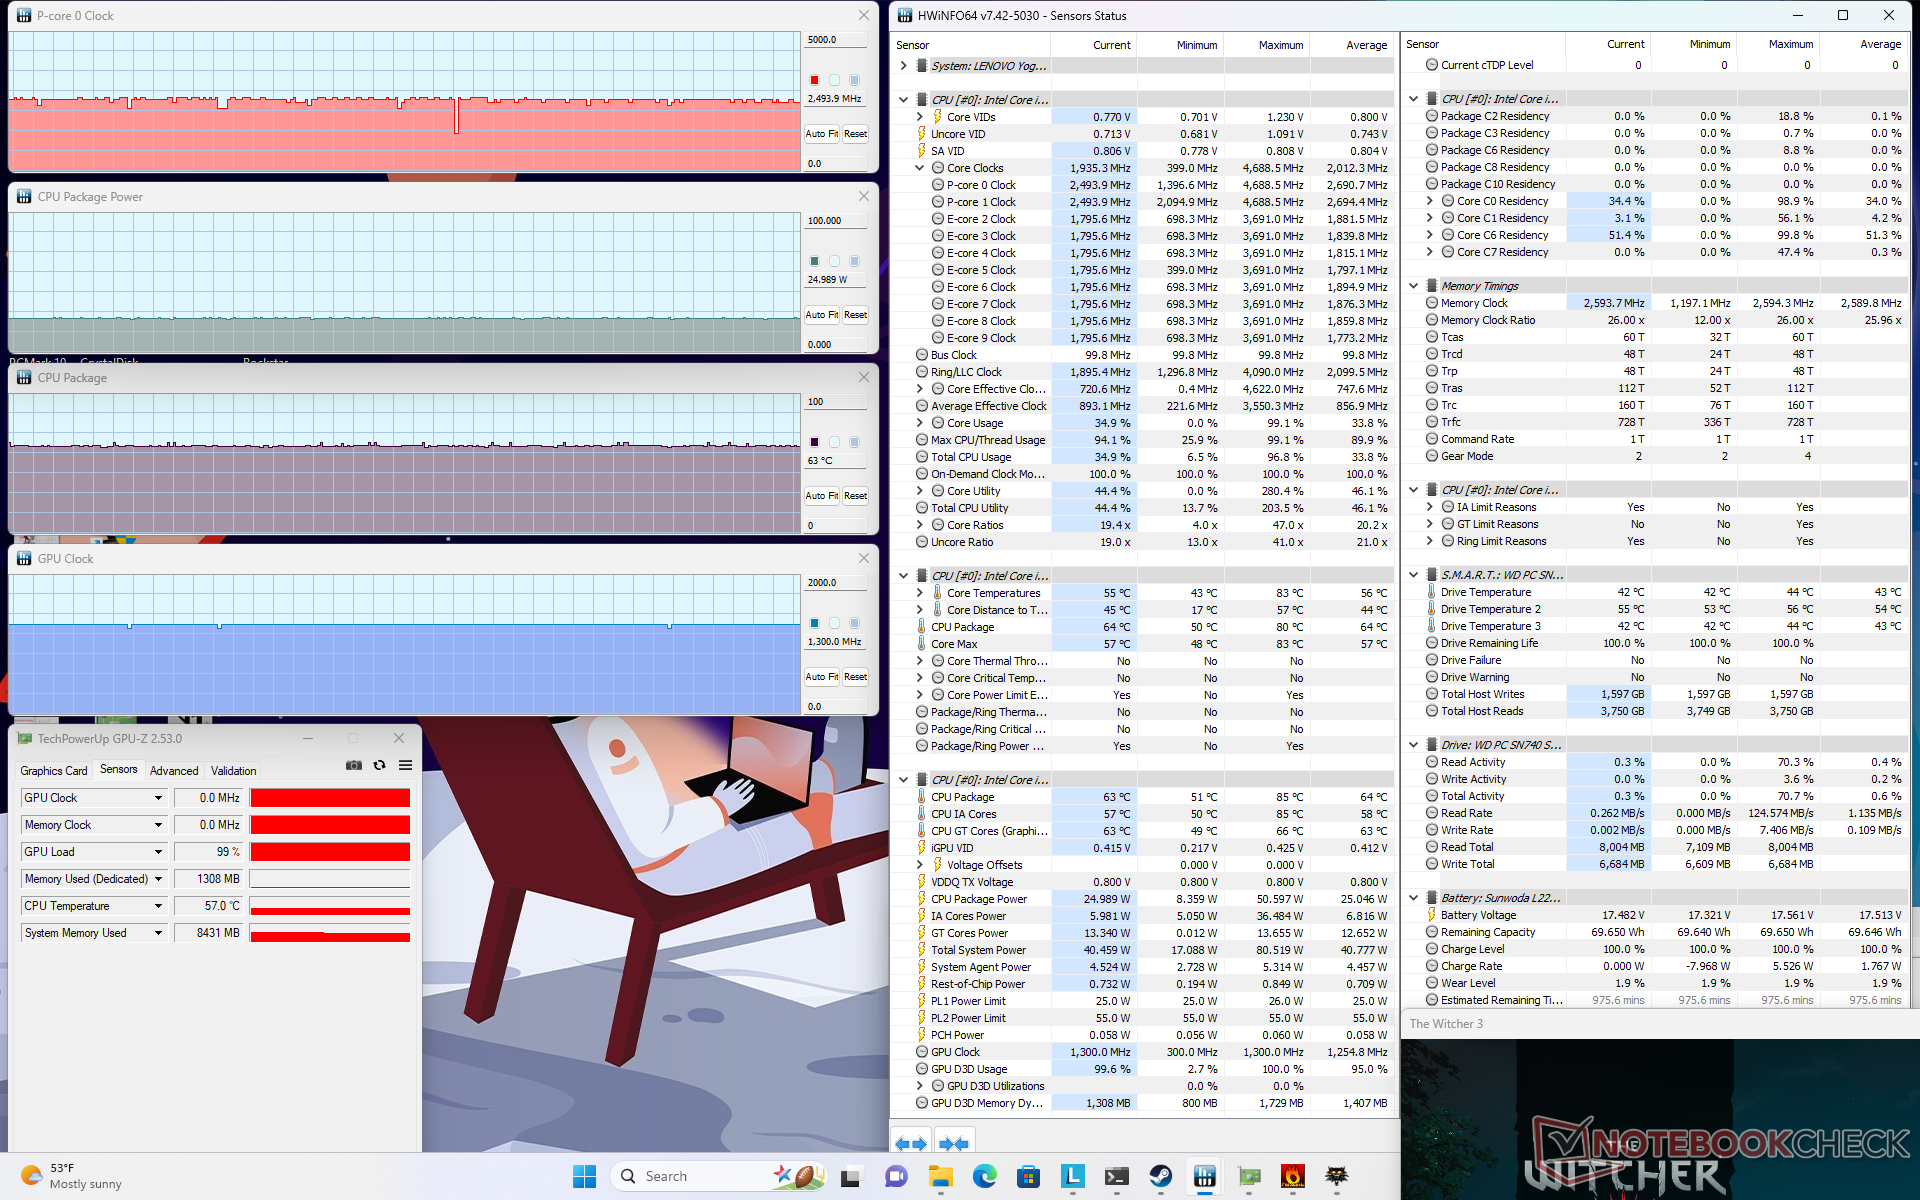The image size is (1920, 1200).
Task: Open System Memory Used dropdown
Action: coord(158,933)
